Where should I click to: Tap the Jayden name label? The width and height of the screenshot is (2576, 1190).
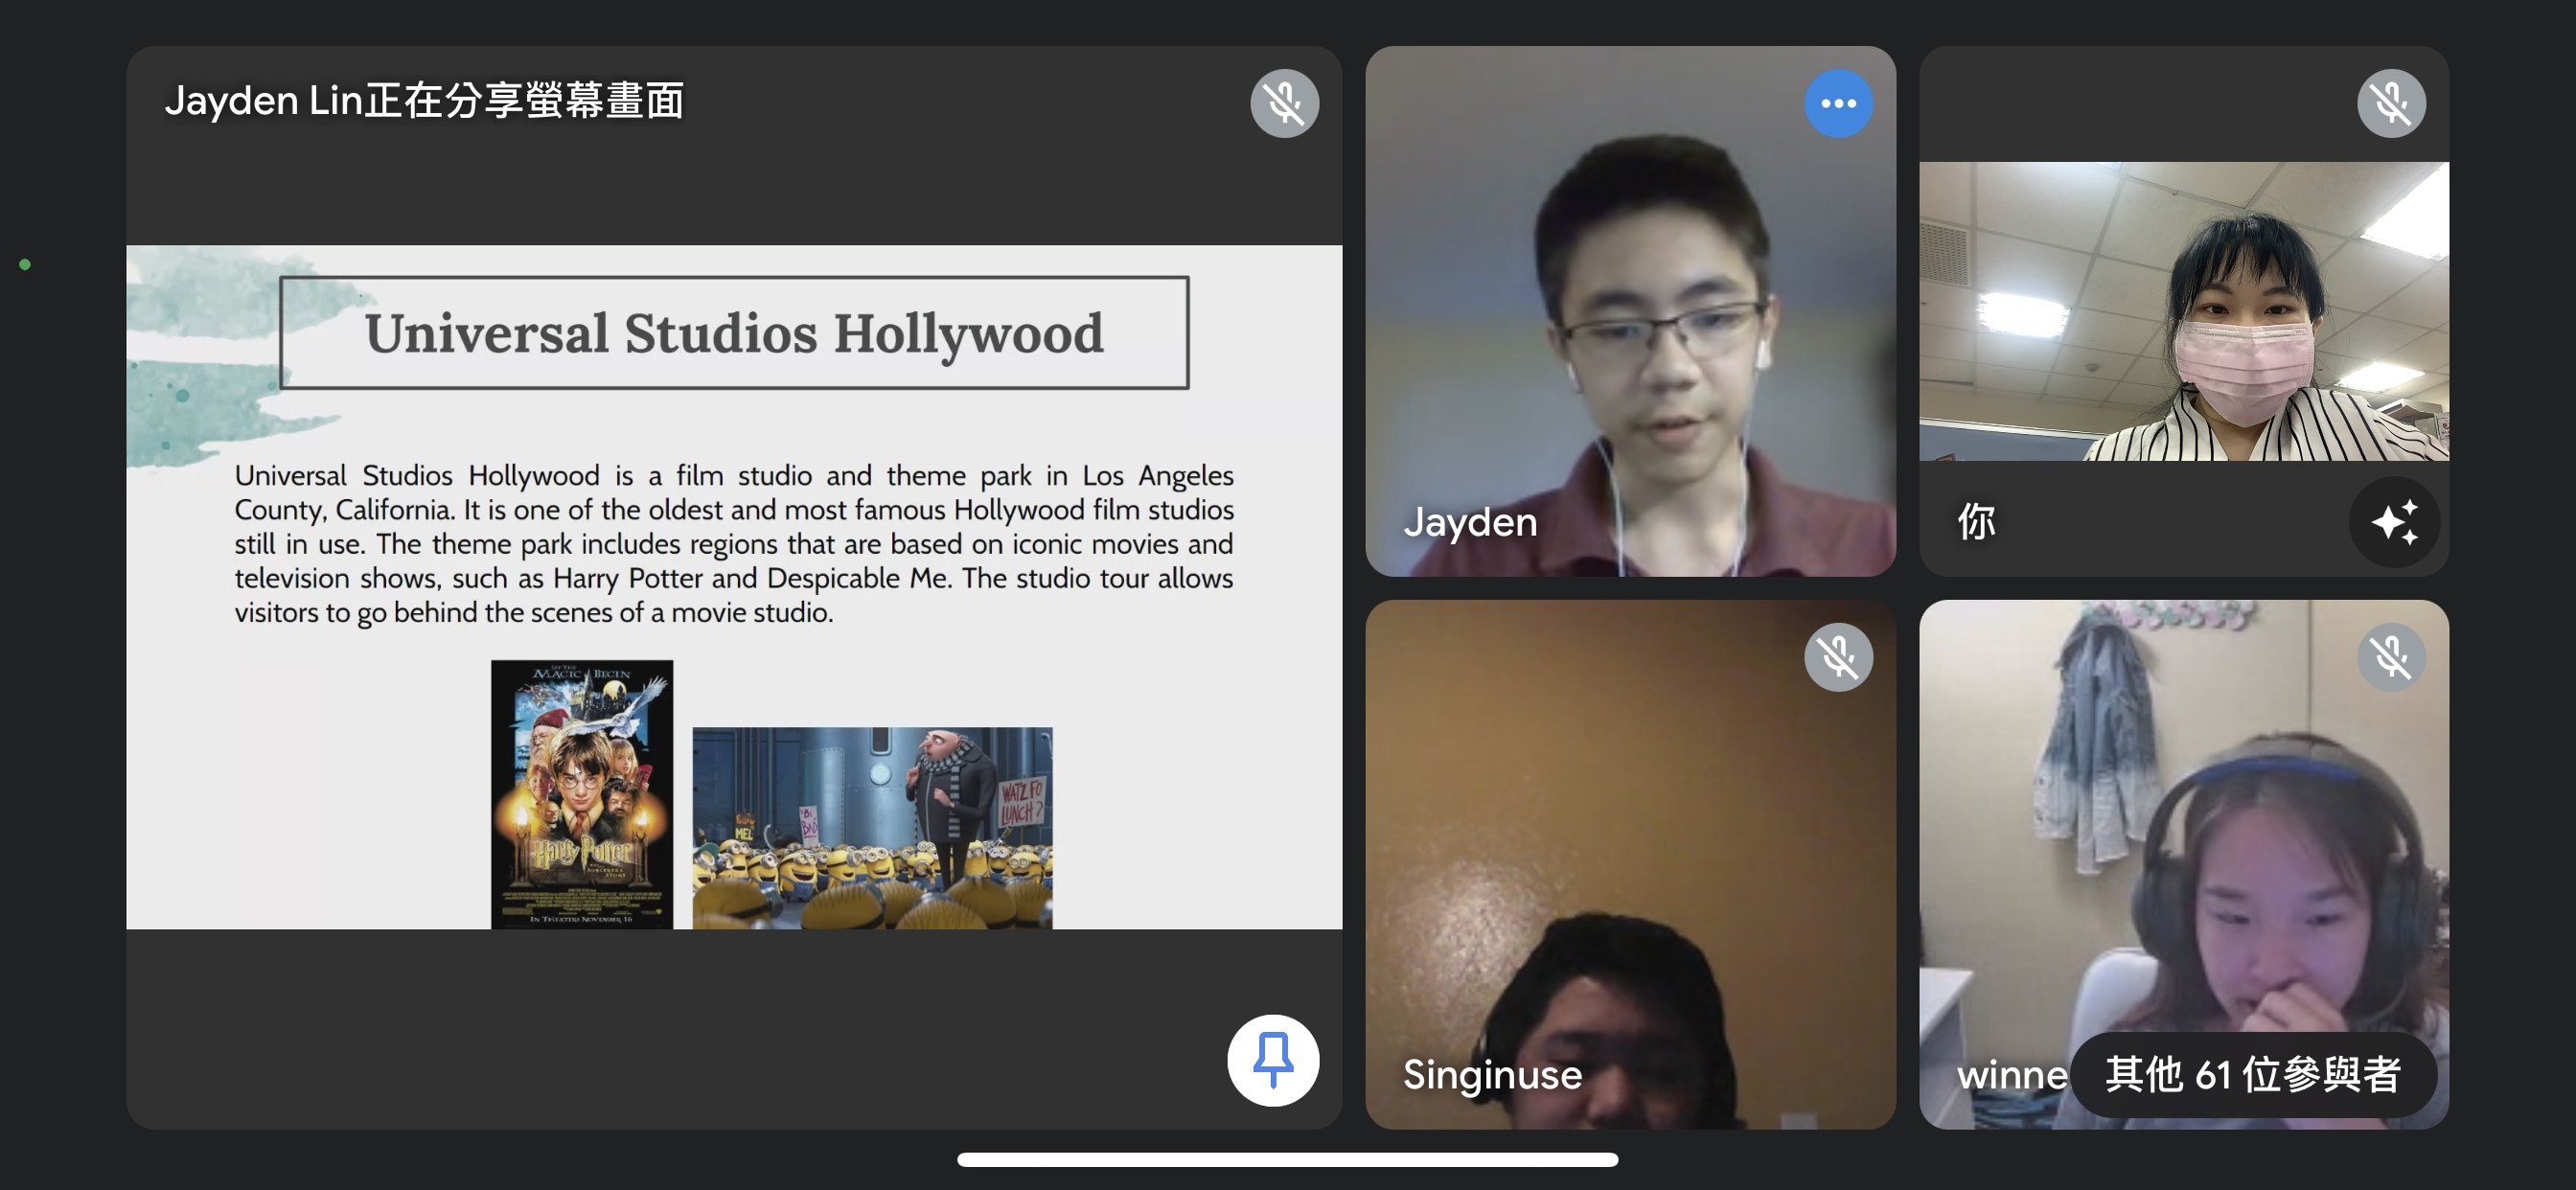[x=1470, y=522]
